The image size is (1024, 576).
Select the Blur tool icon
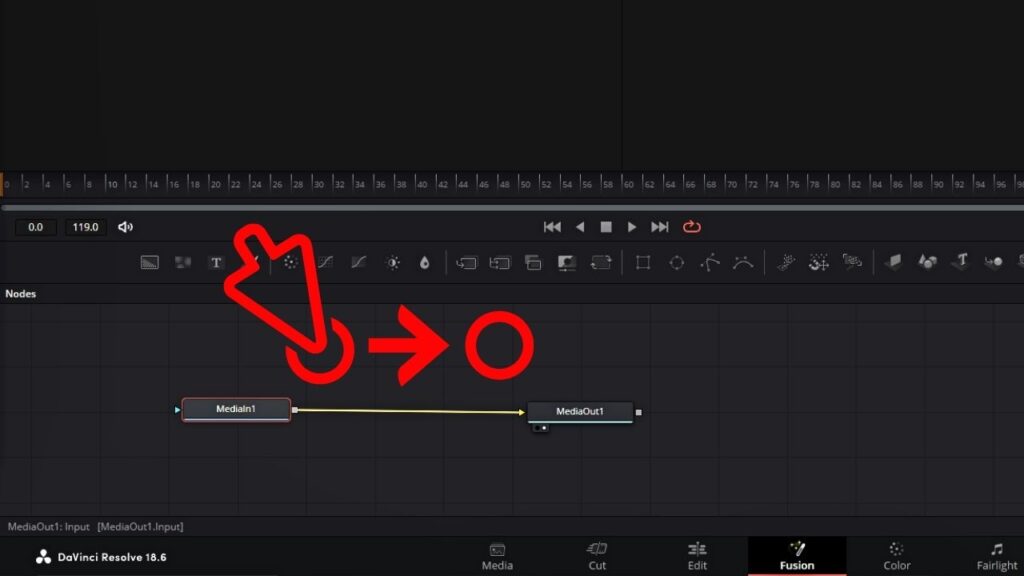pos(424,262)
